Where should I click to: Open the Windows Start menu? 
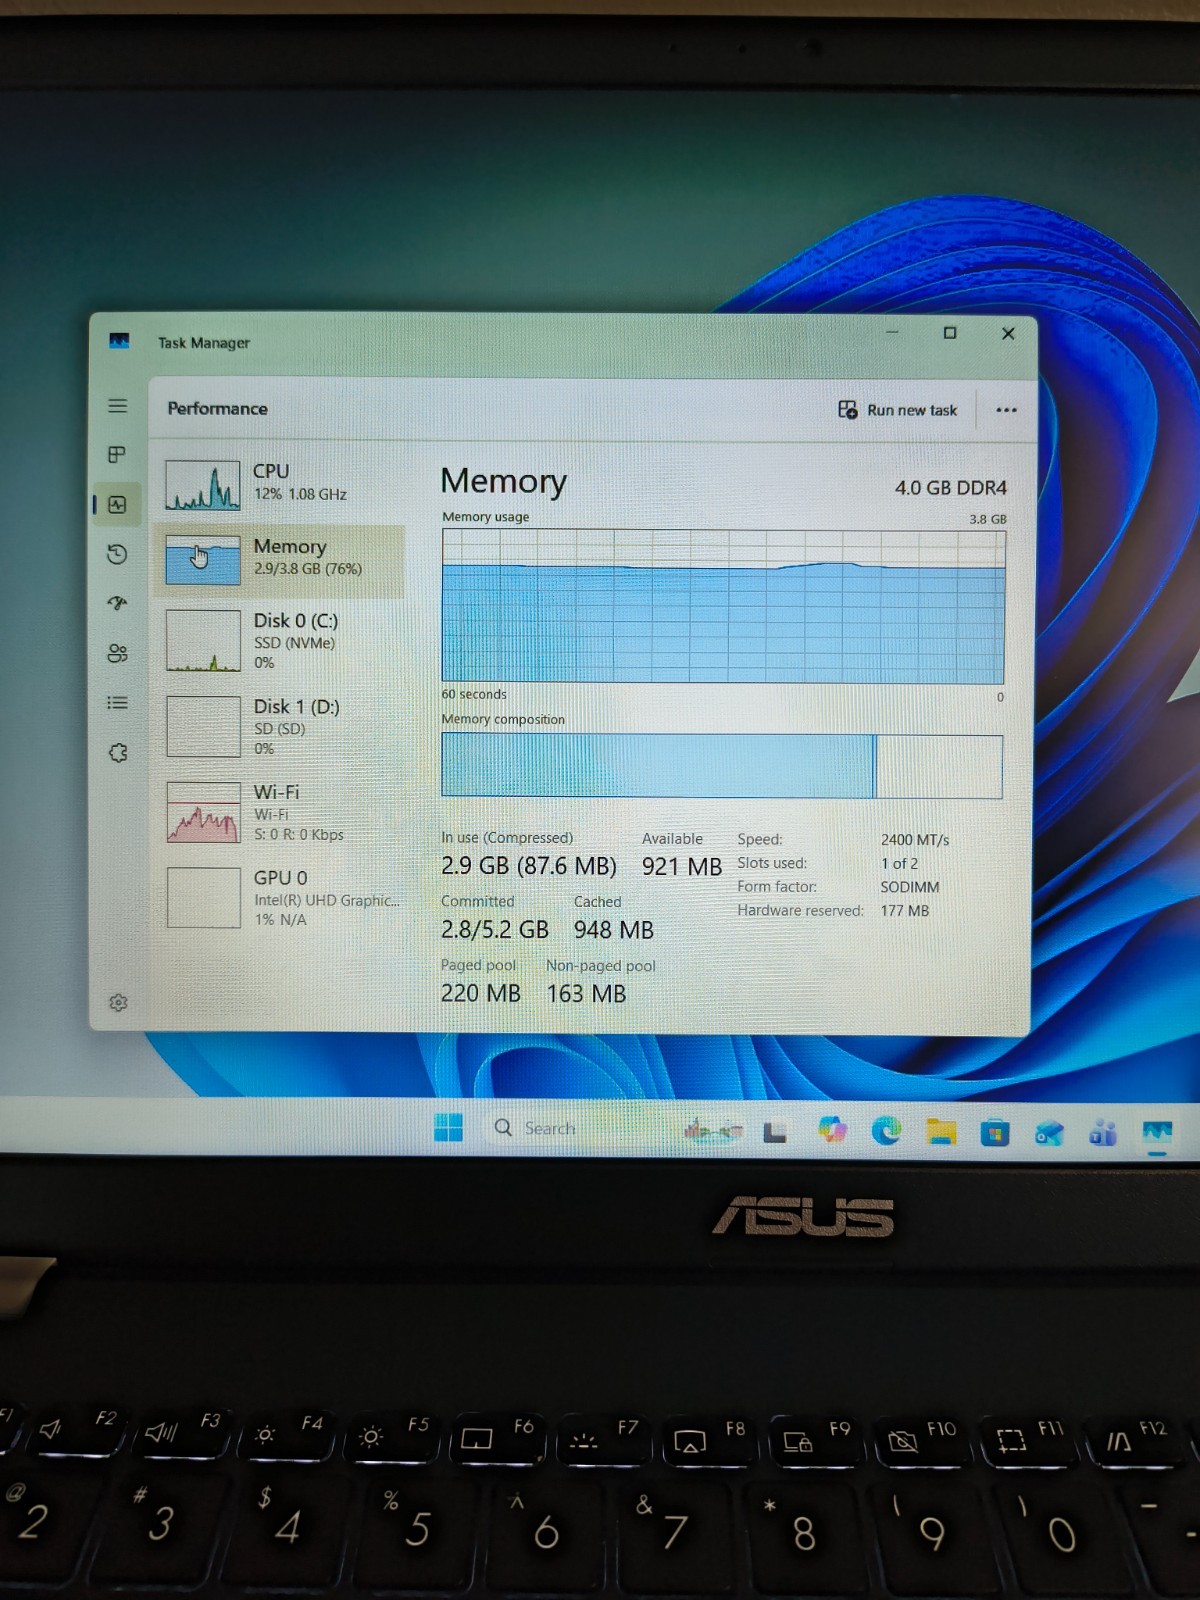449,1128
